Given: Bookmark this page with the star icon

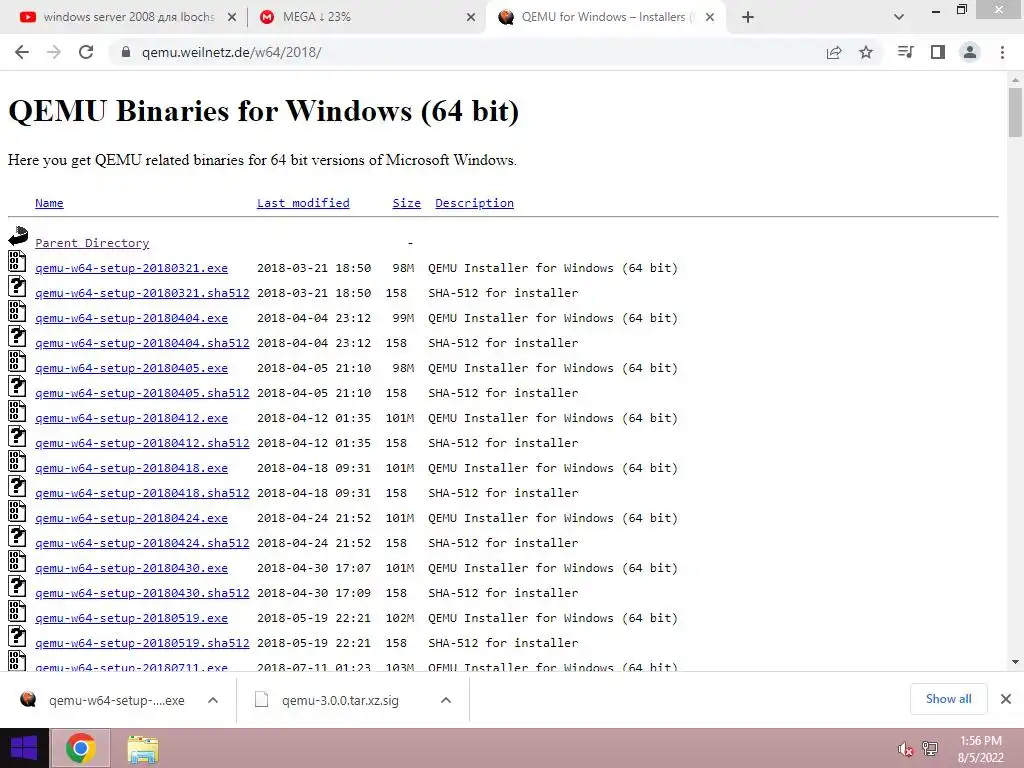Looking at the screenshot, I should pyautogui.click(x=866, y=52).
